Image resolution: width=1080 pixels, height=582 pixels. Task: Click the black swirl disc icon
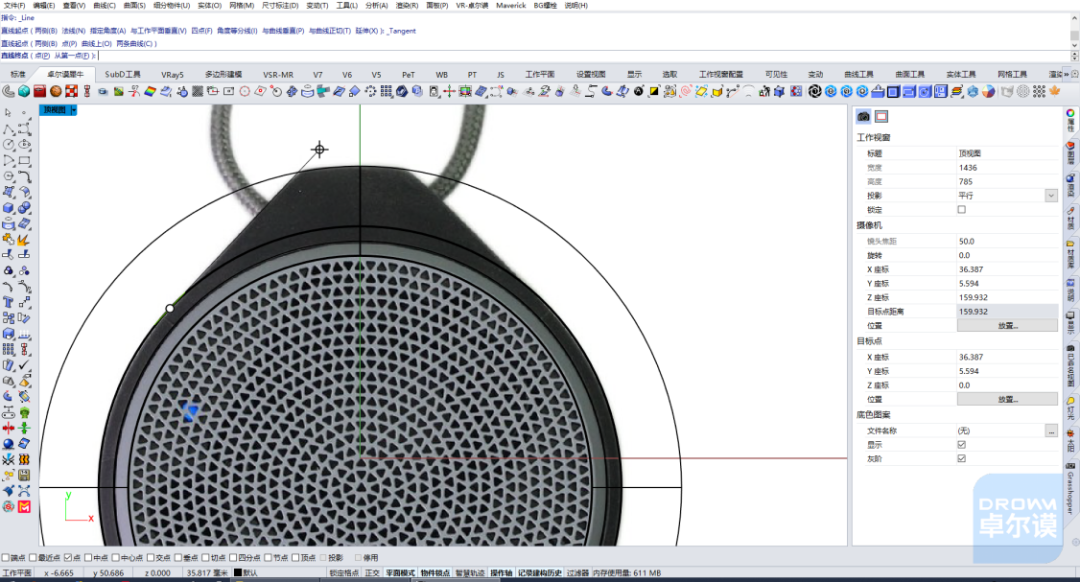(815, 91)
